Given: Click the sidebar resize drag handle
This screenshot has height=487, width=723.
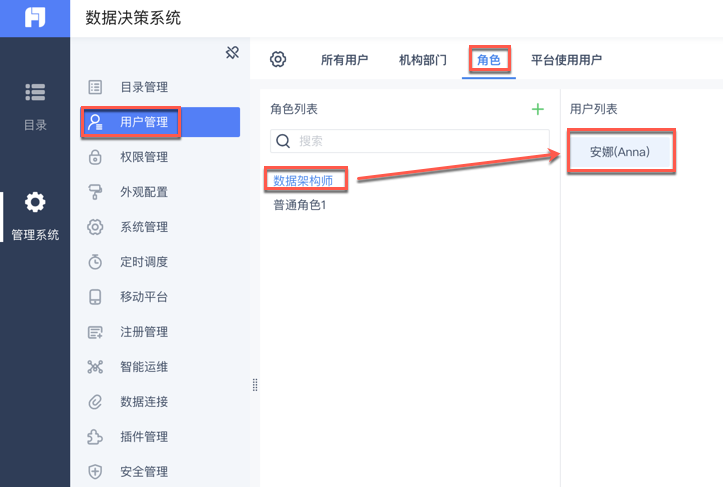Looking at the screenshot, I should (x=255, y=385).
